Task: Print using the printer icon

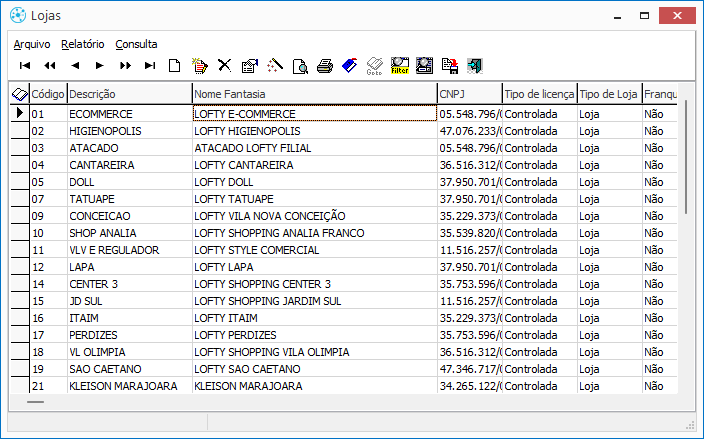Action: [325, 66]
